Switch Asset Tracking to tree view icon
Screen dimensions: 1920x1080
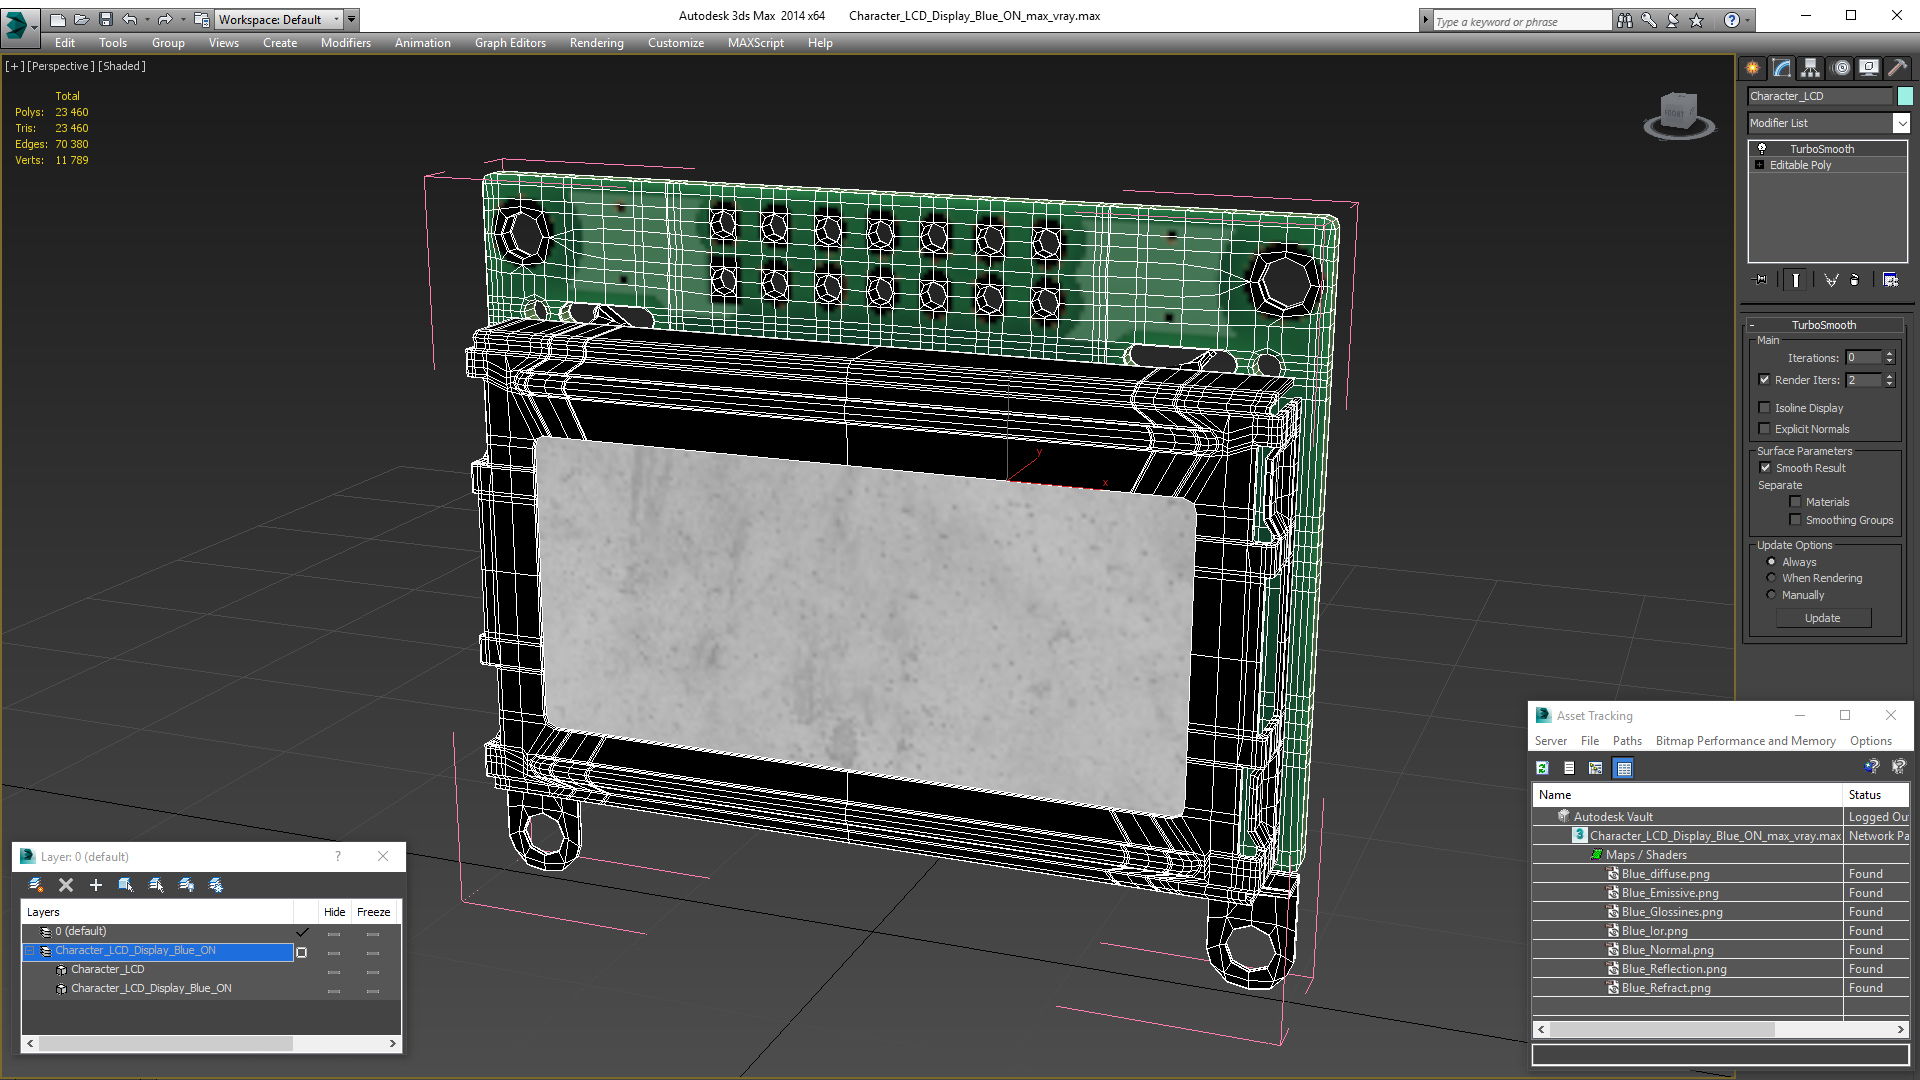coord(1596,768)
